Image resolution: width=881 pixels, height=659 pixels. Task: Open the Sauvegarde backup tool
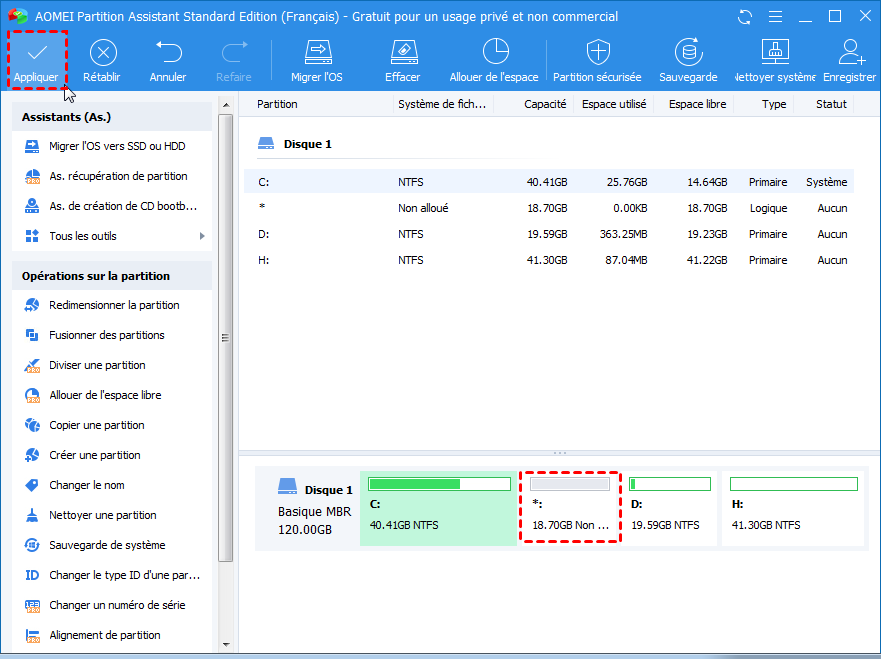click(x=687, y=53)
